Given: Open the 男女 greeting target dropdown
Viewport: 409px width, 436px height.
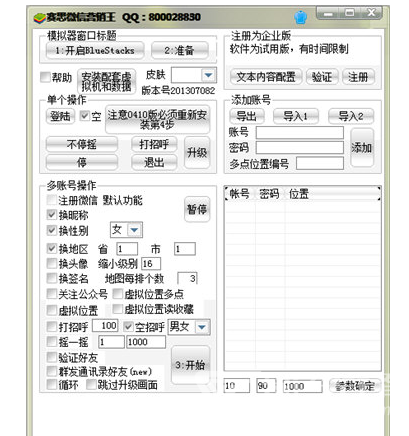Looking at the screenshot, I should pyautogui.click(x=202, y=327).
